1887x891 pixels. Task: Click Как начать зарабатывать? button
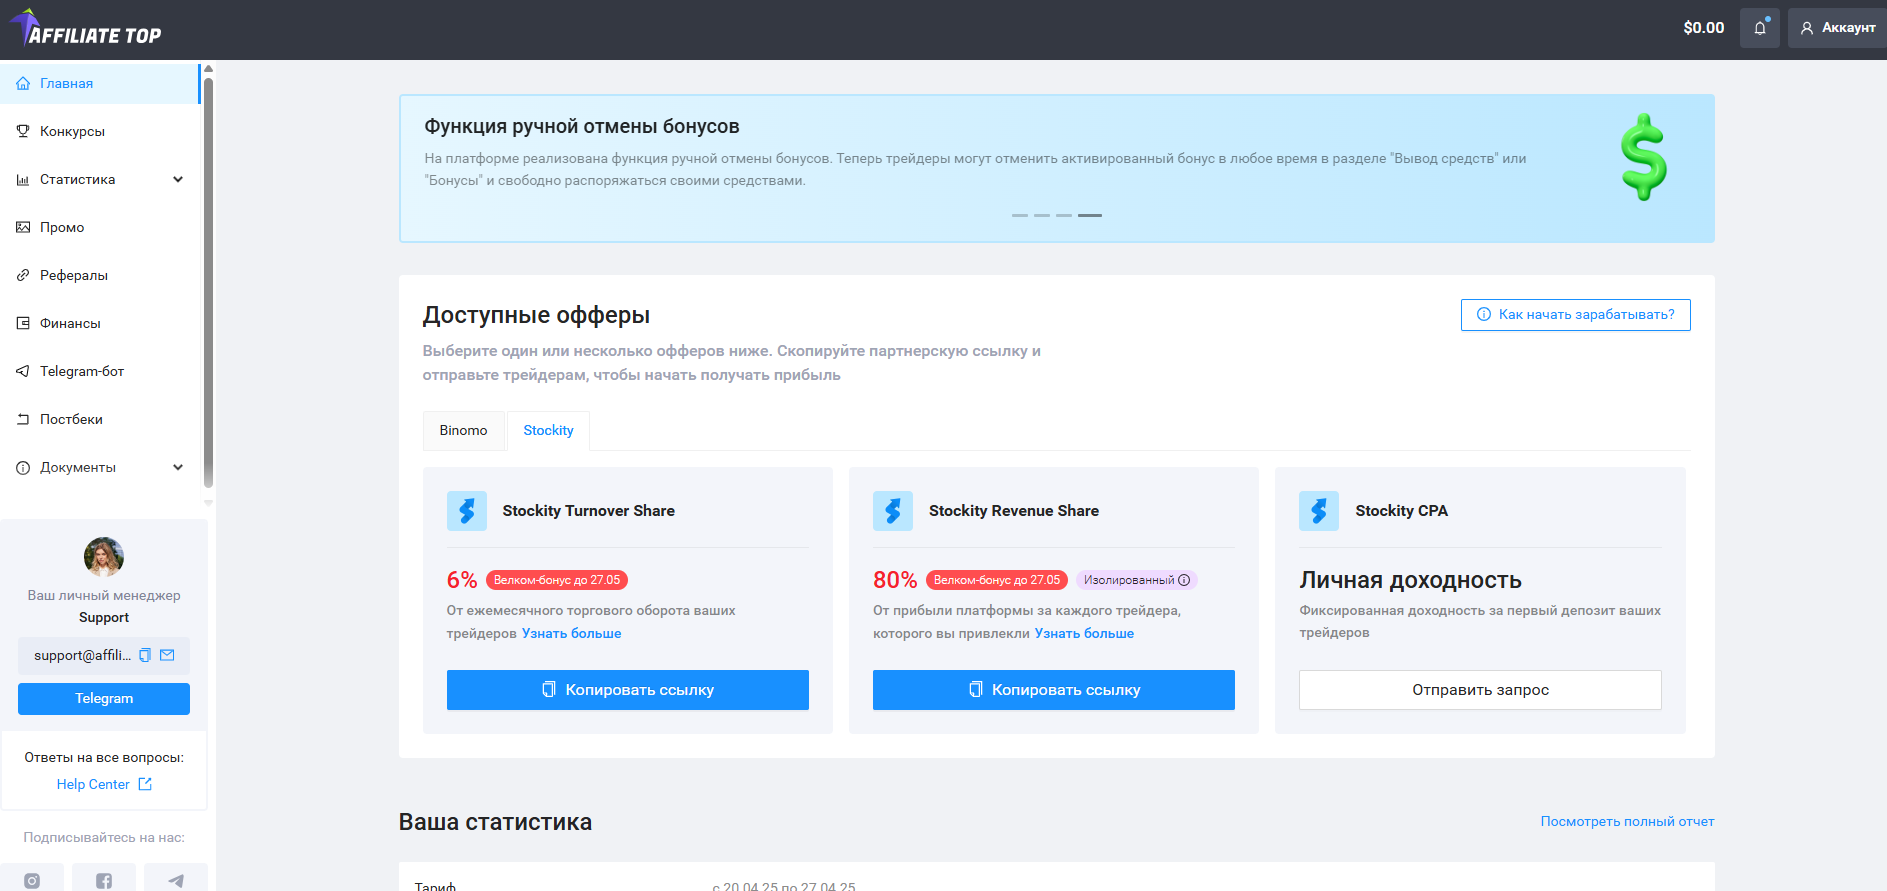tap(1576, 315)
